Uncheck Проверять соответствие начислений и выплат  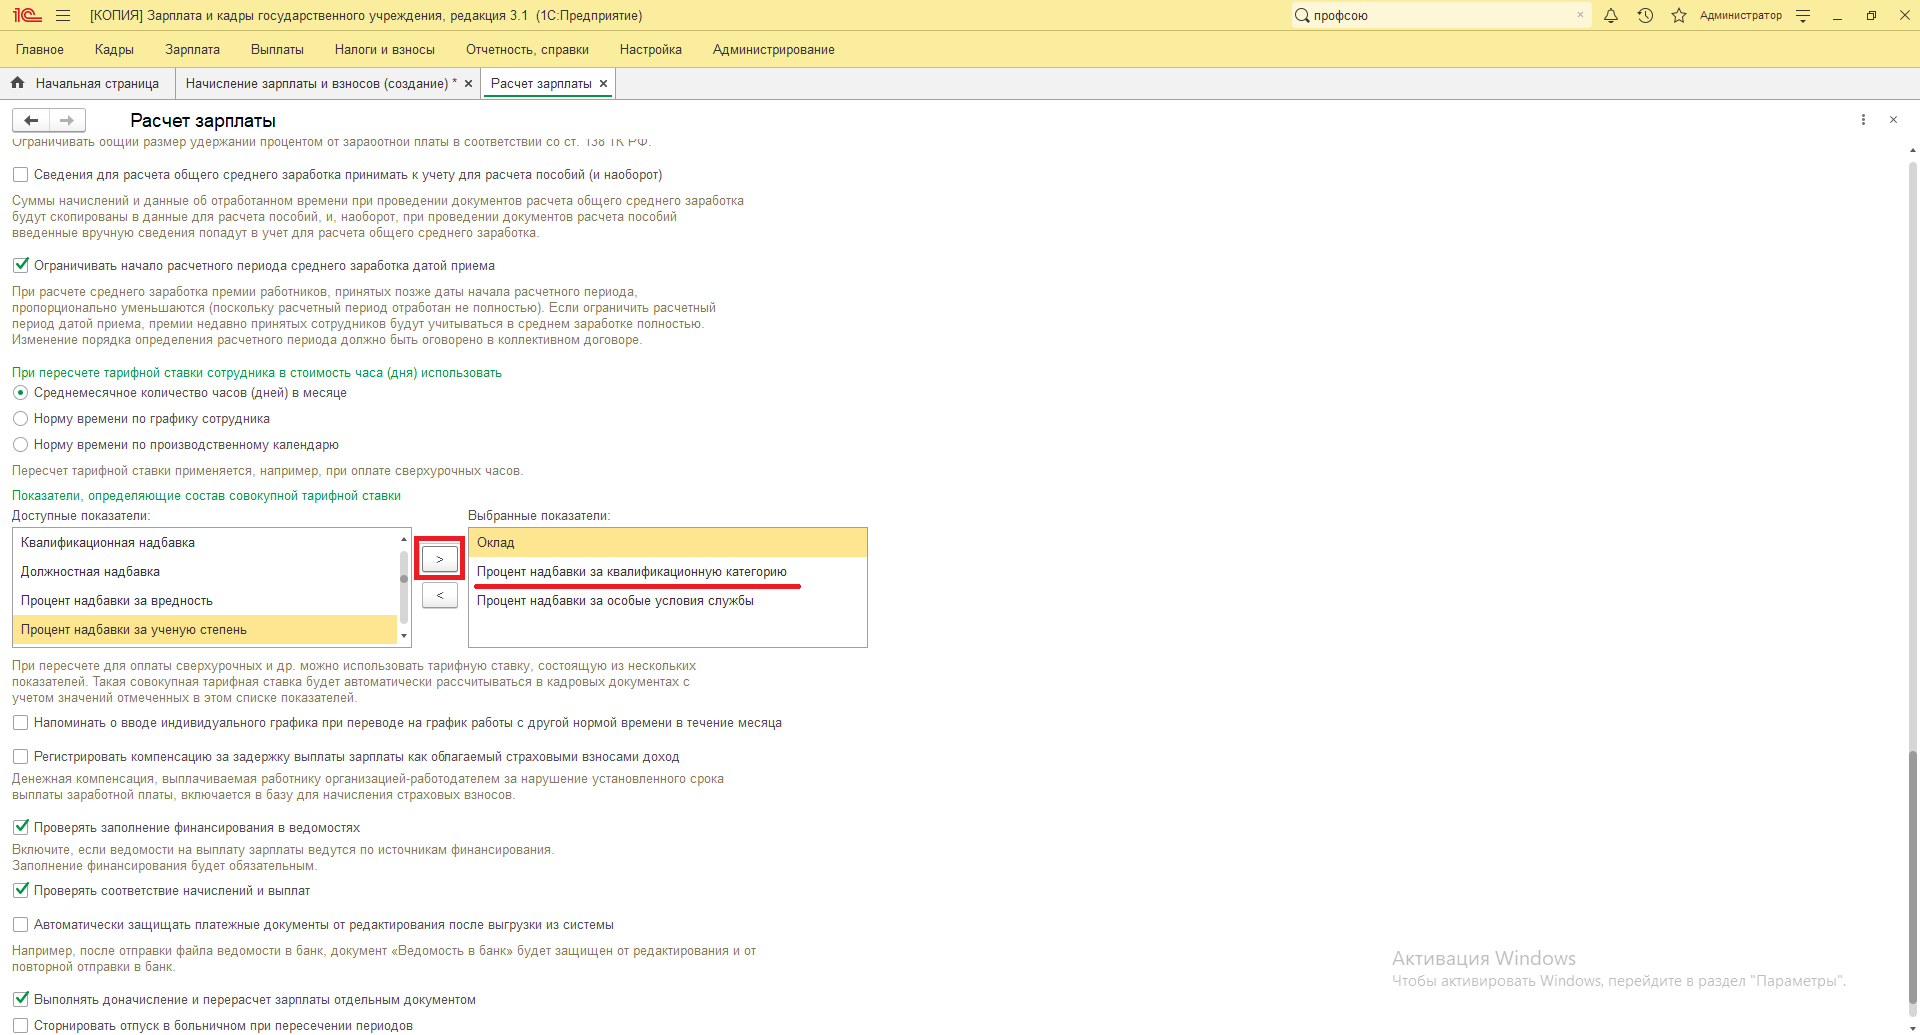pos(20,891)
